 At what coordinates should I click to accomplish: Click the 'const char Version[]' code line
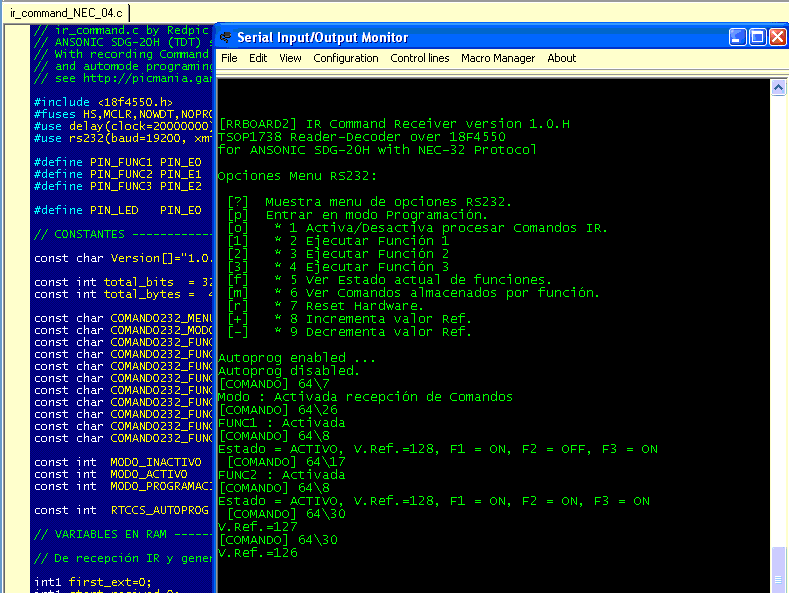coord(123,258)
